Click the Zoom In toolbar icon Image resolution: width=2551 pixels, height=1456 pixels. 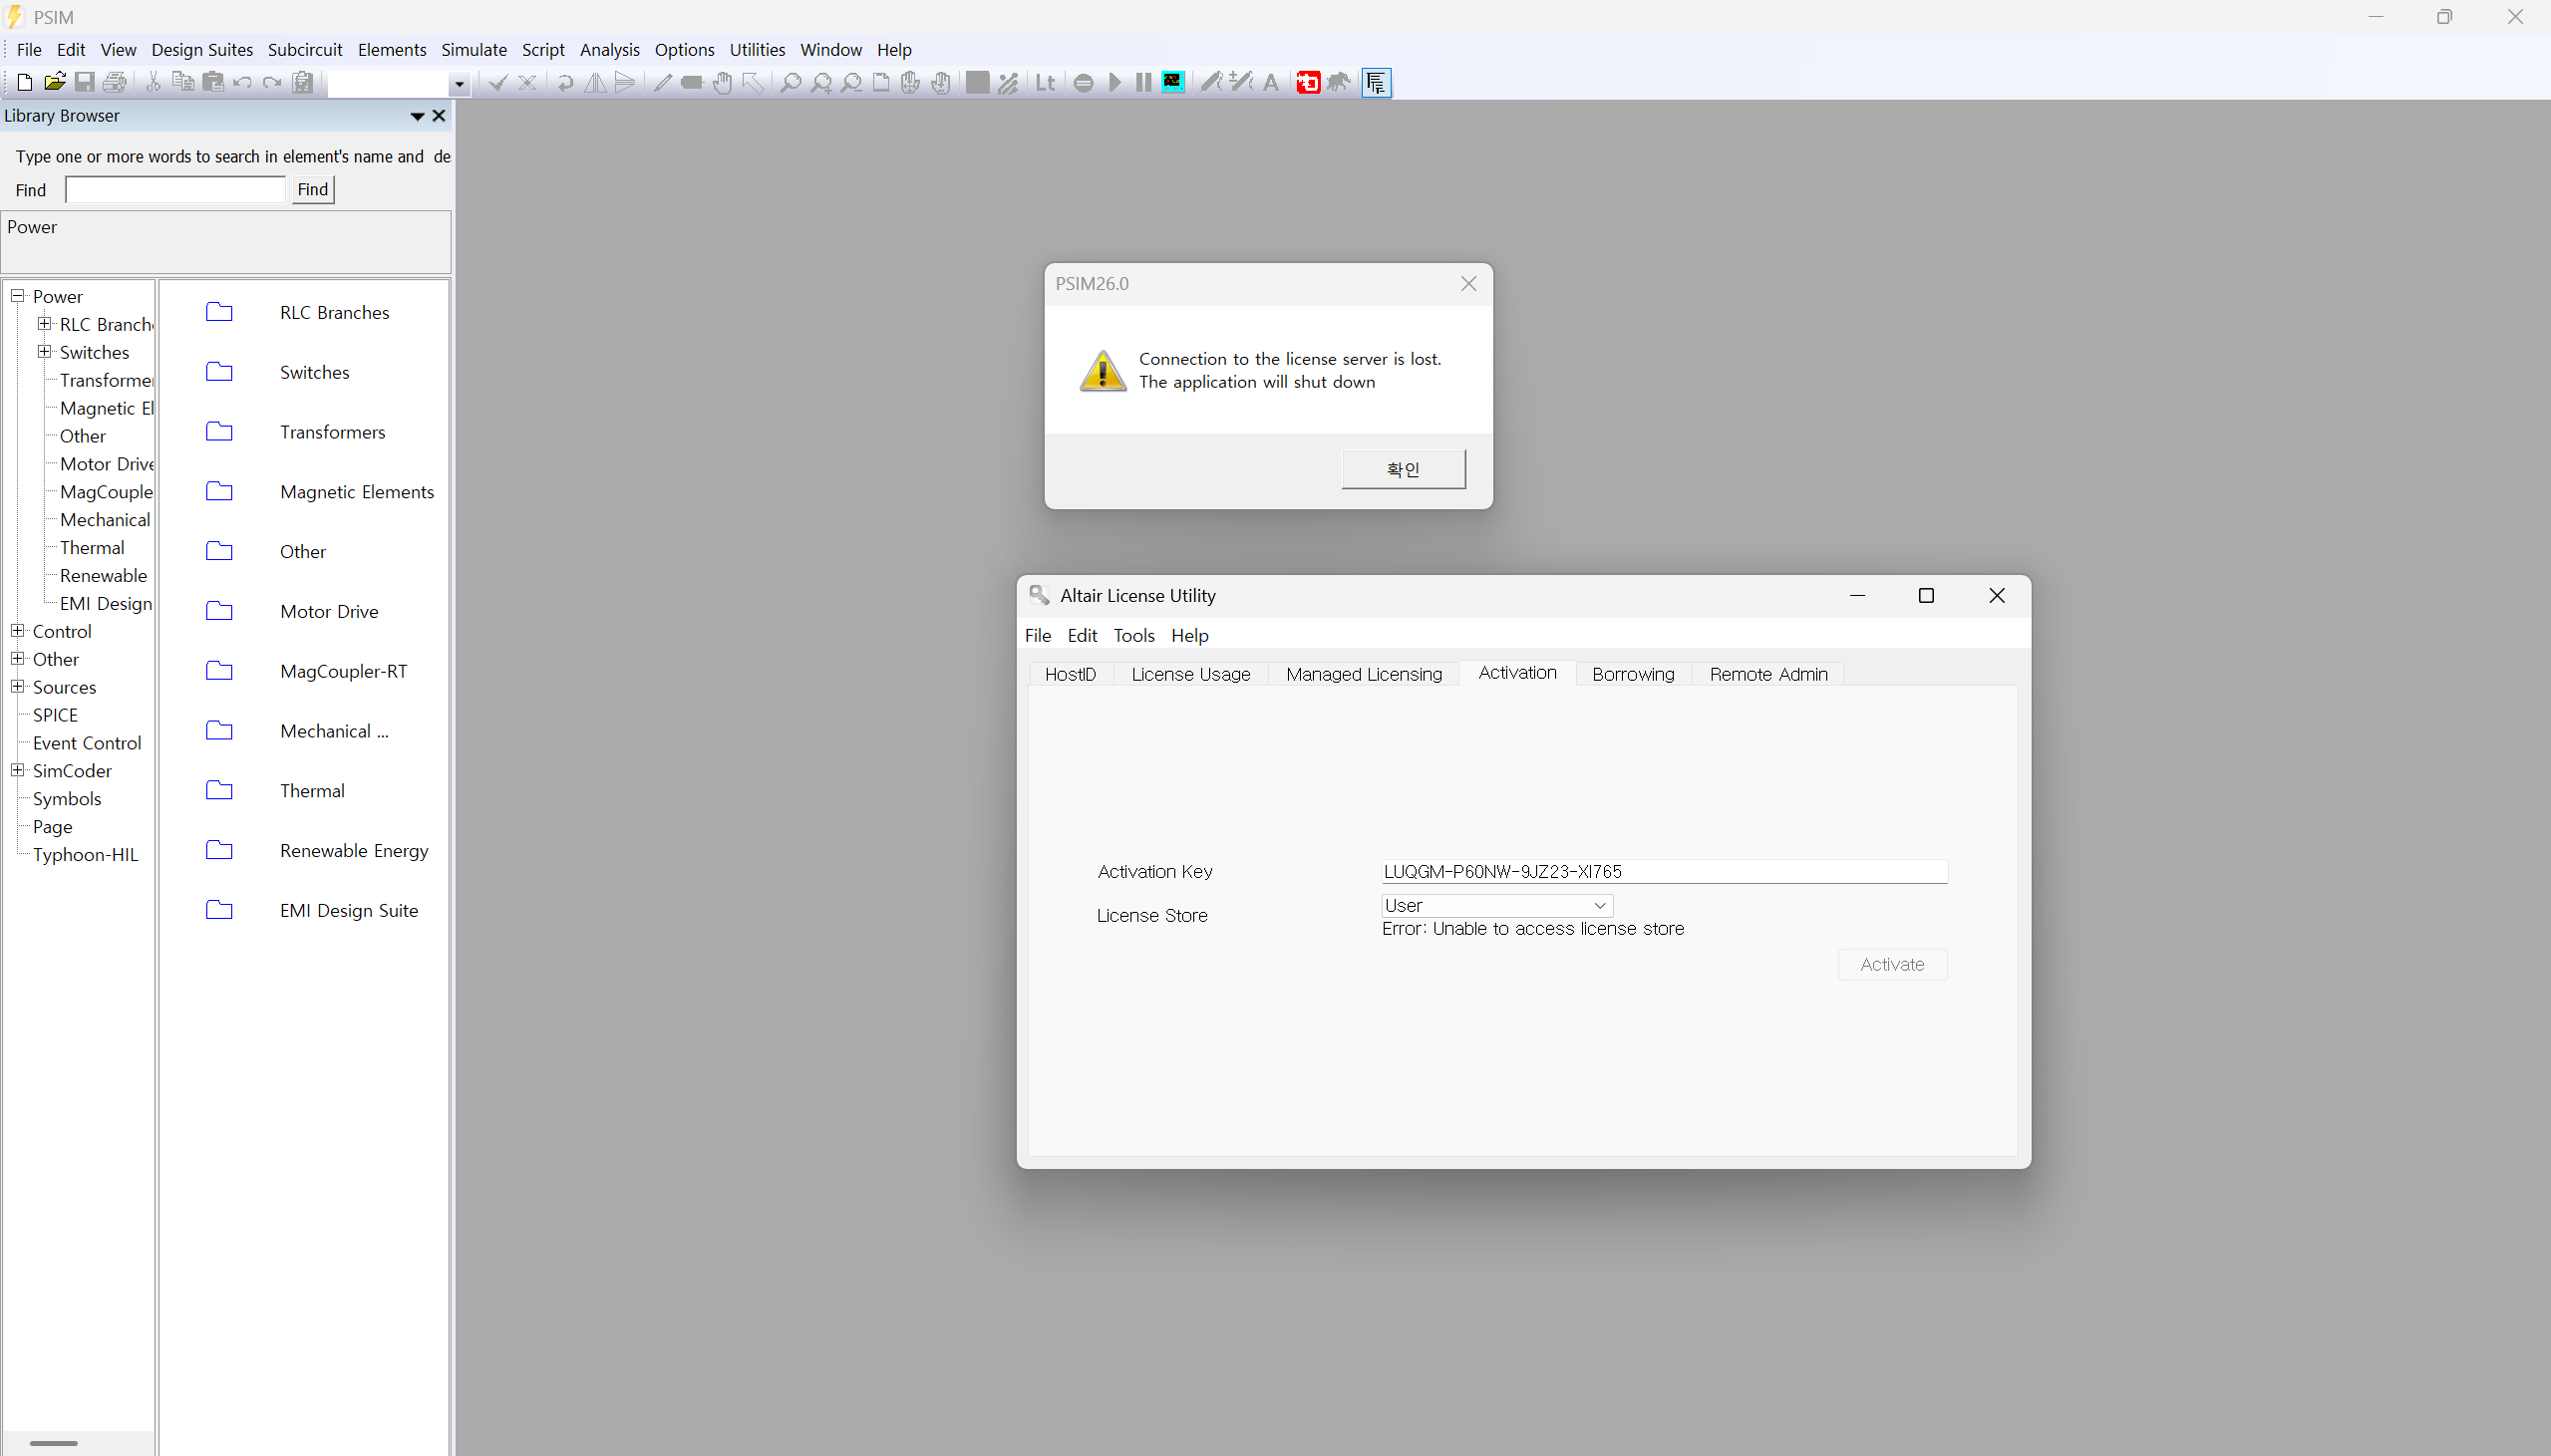(821, 82)
